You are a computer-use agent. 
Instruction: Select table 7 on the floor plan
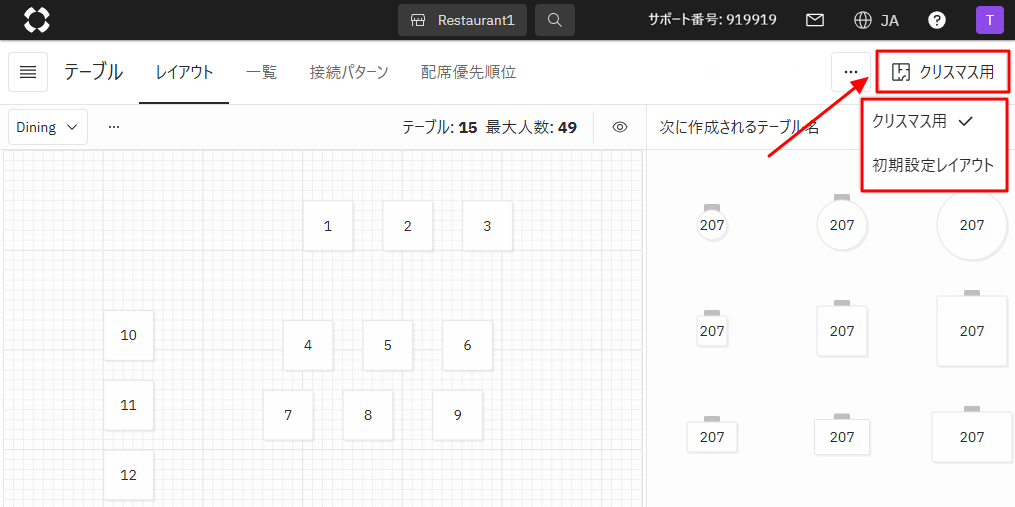(x=288, y=415)
